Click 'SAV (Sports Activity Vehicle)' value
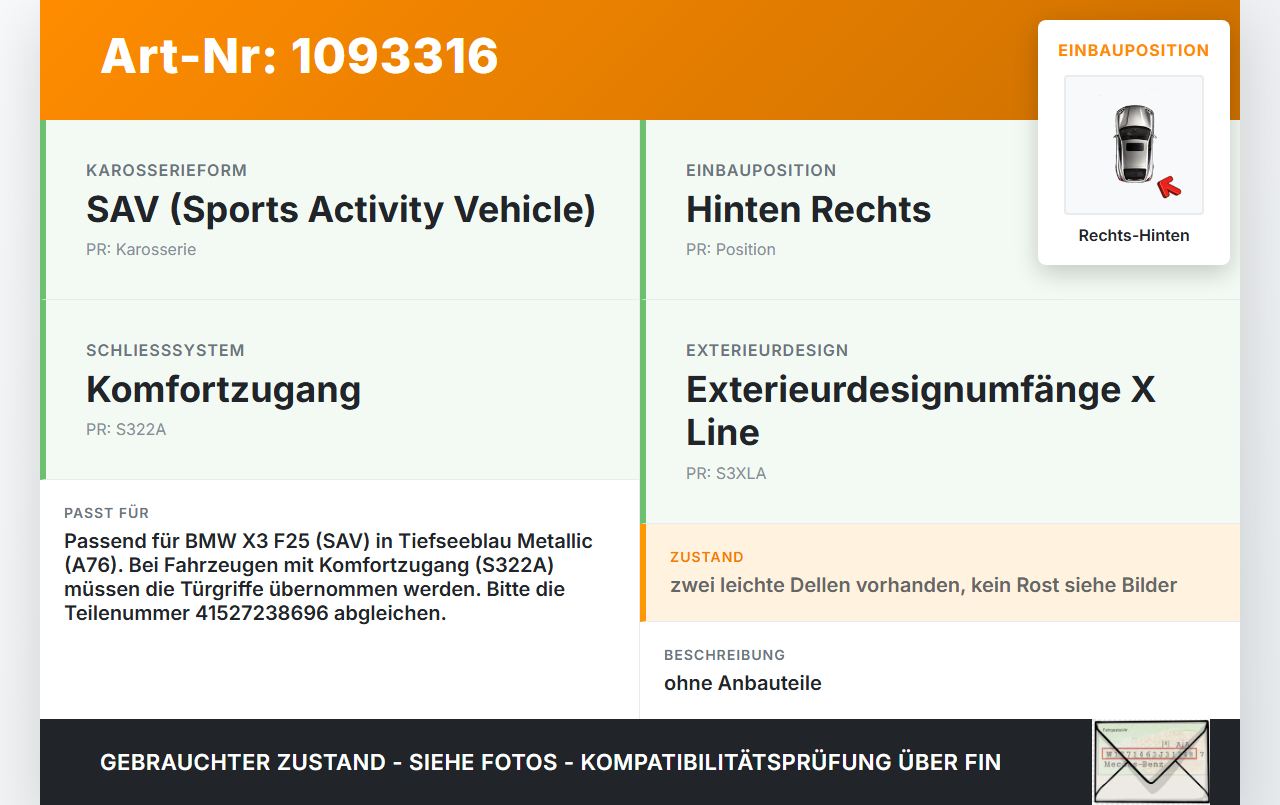Viewport: 1280px width, 805px height. click(x=341, y=209)
